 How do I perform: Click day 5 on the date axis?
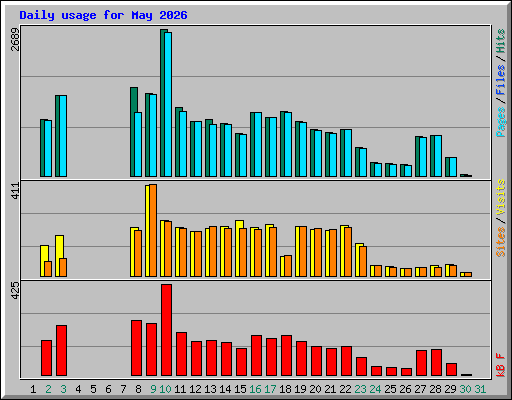point(93,389)
